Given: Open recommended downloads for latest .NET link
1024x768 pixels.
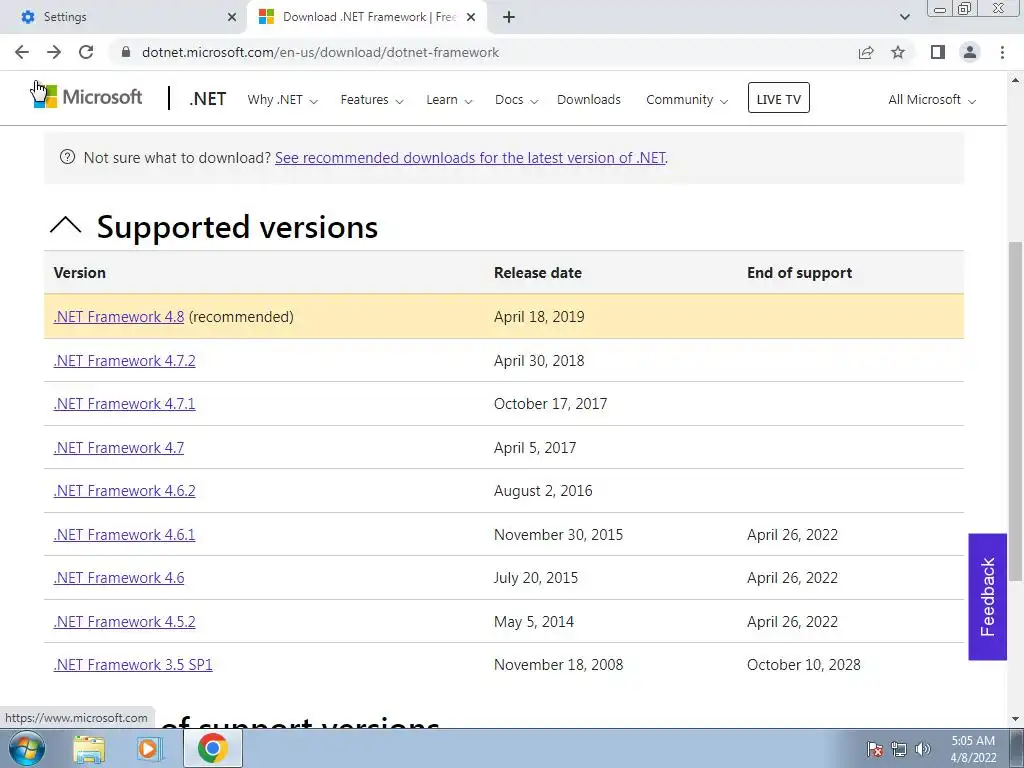Looking at the screenshot, I should pos(470,158).
